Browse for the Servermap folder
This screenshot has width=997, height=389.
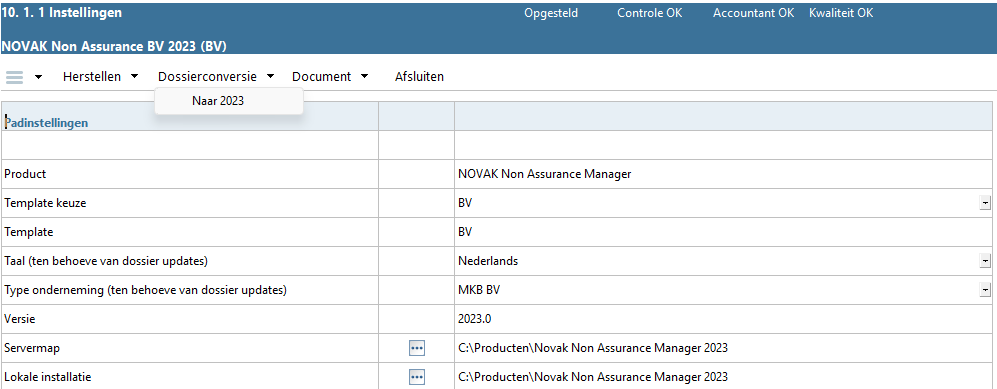[416, 348]
